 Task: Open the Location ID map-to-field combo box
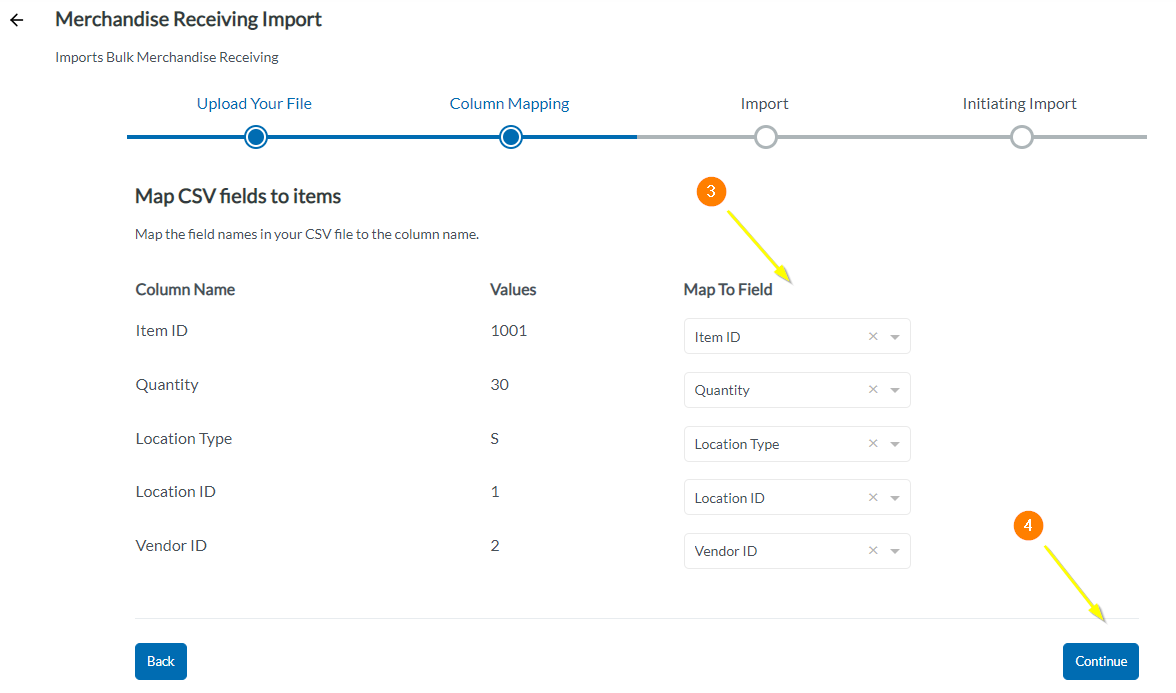(797, 498)
